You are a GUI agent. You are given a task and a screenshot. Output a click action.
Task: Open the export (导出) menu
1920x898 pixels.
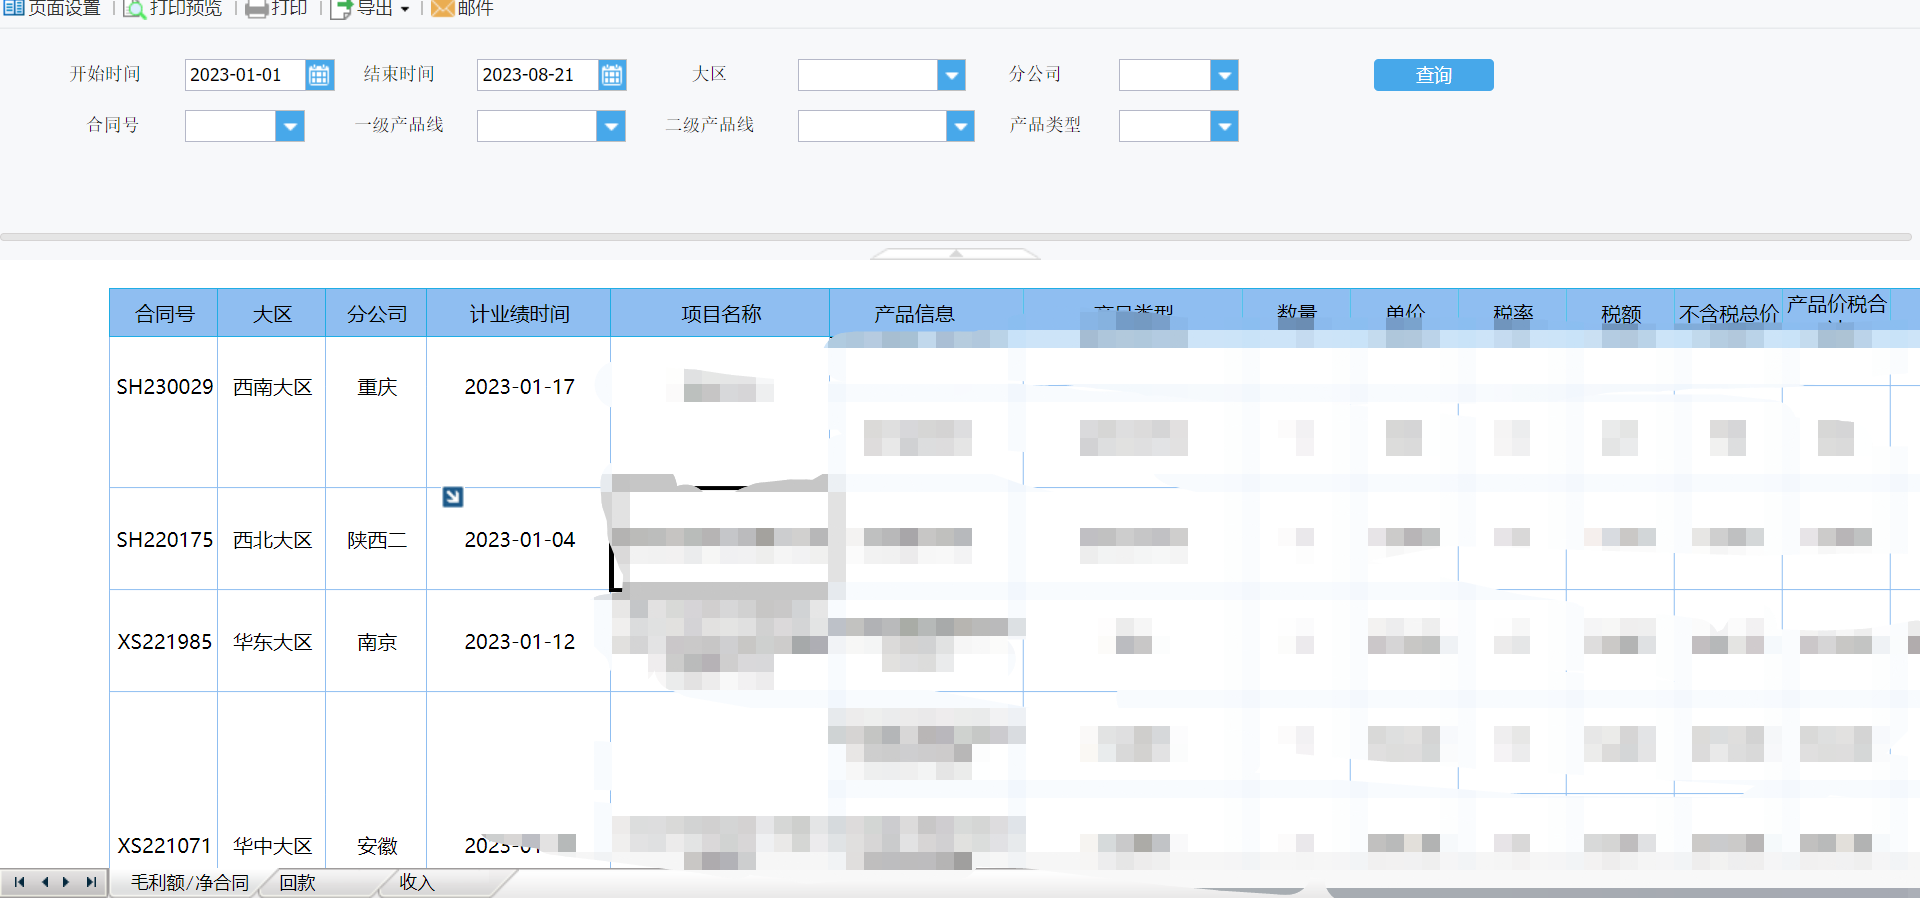click(x=370, y=8)
